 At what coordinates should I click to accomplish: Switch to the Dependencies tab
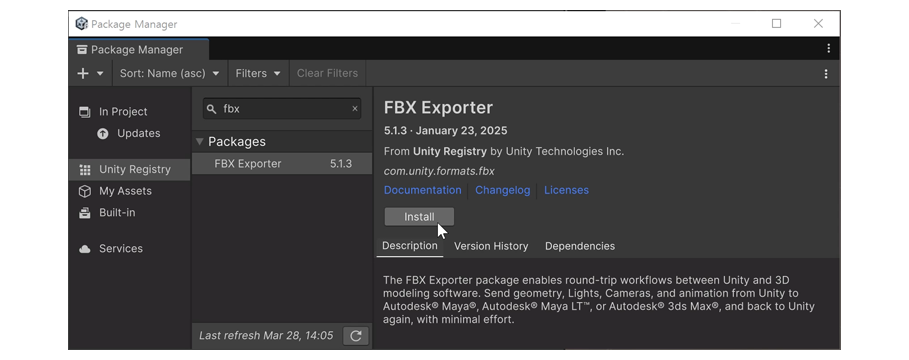click(580, 246)
